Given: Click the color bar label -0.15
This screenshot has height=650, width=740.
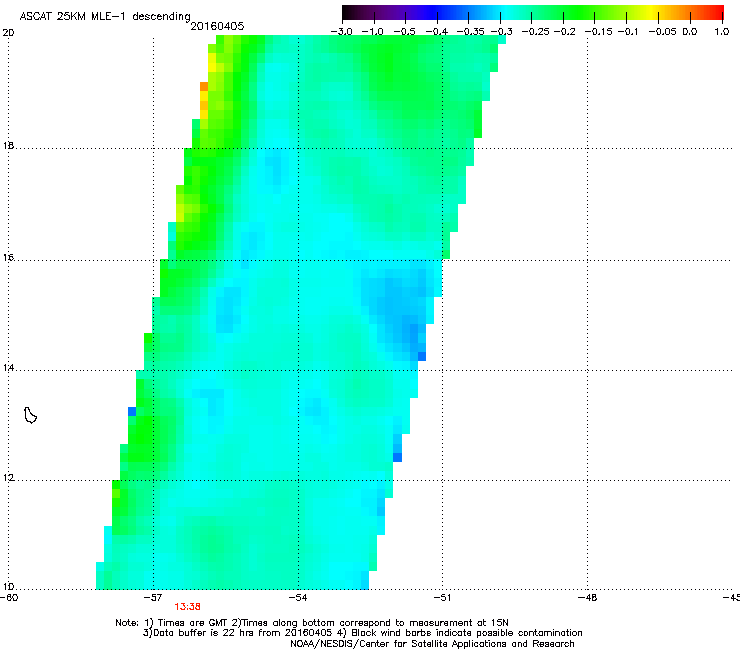Looking at the screenshot, I should [598, 32].
